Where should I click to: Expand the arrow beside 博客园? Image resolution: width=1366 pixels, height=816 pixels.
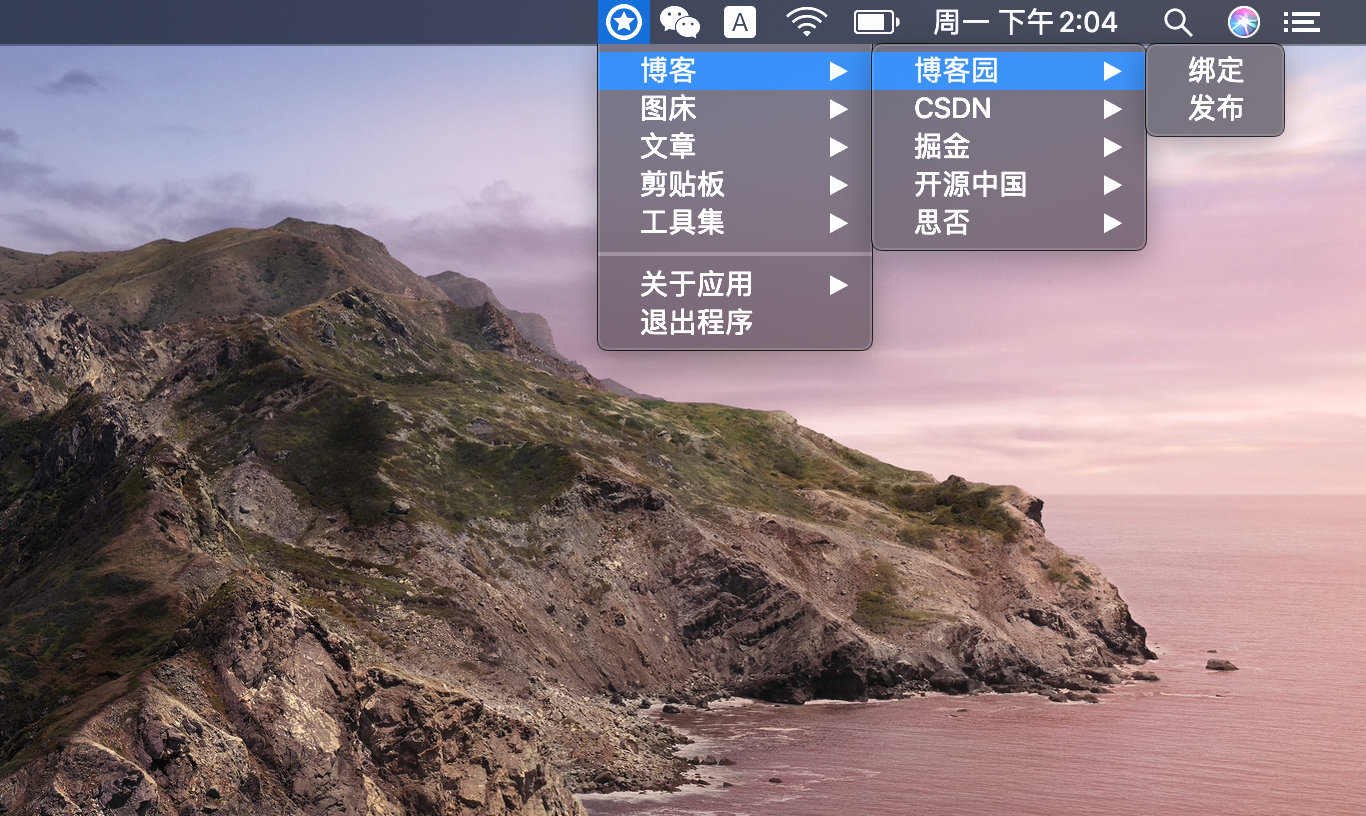[x=1112, y=71]
